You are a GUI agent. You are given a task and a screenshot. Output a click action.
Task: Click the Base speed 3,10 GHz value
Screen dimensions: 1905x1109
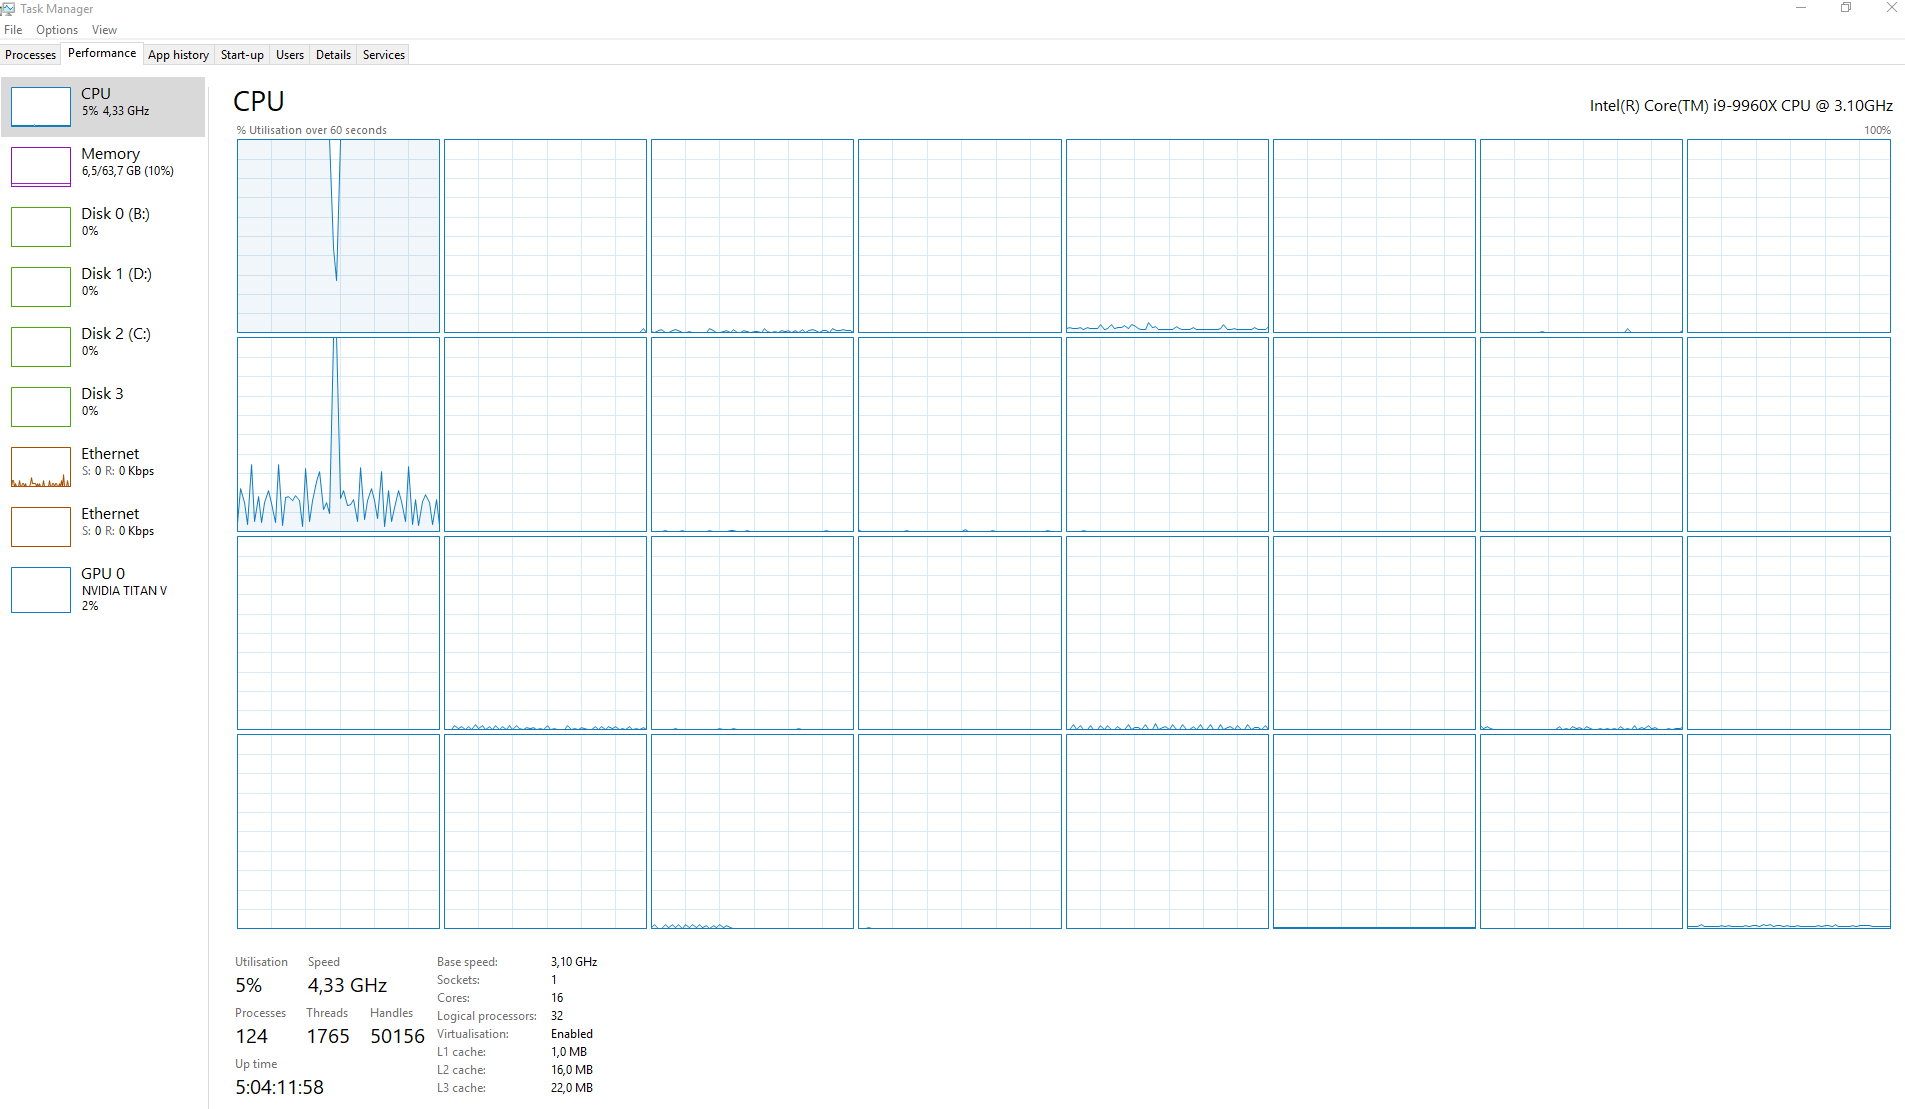(x=574, y=962)
